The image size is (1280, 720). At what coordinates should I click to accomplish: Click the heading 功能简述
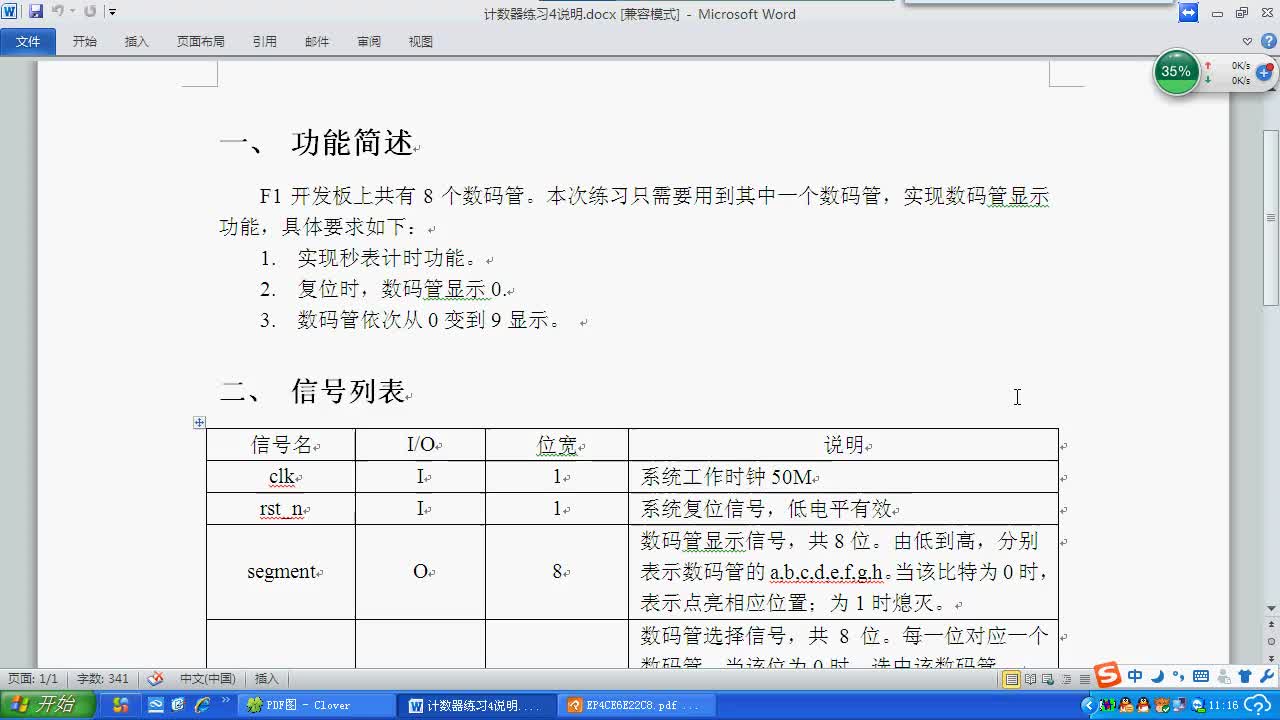point(353,143)
